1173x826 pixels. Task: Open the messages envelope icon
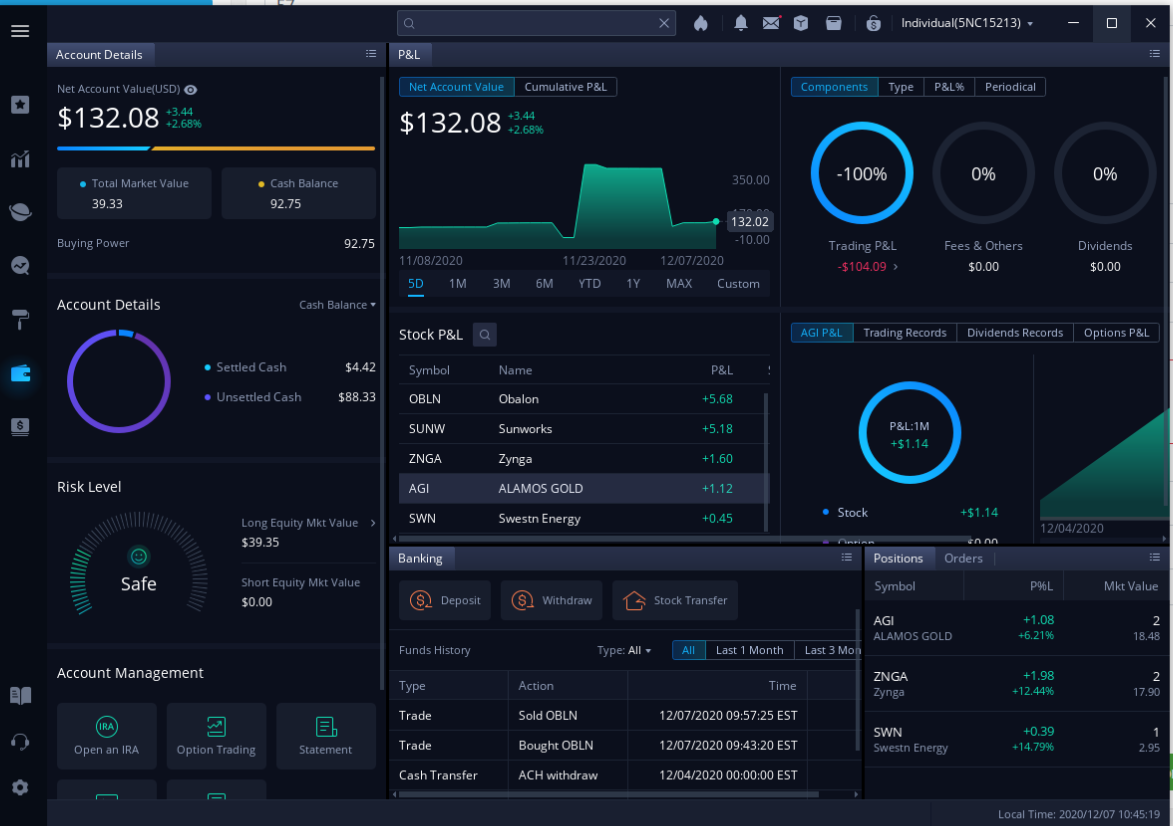(x=771, y=23)
